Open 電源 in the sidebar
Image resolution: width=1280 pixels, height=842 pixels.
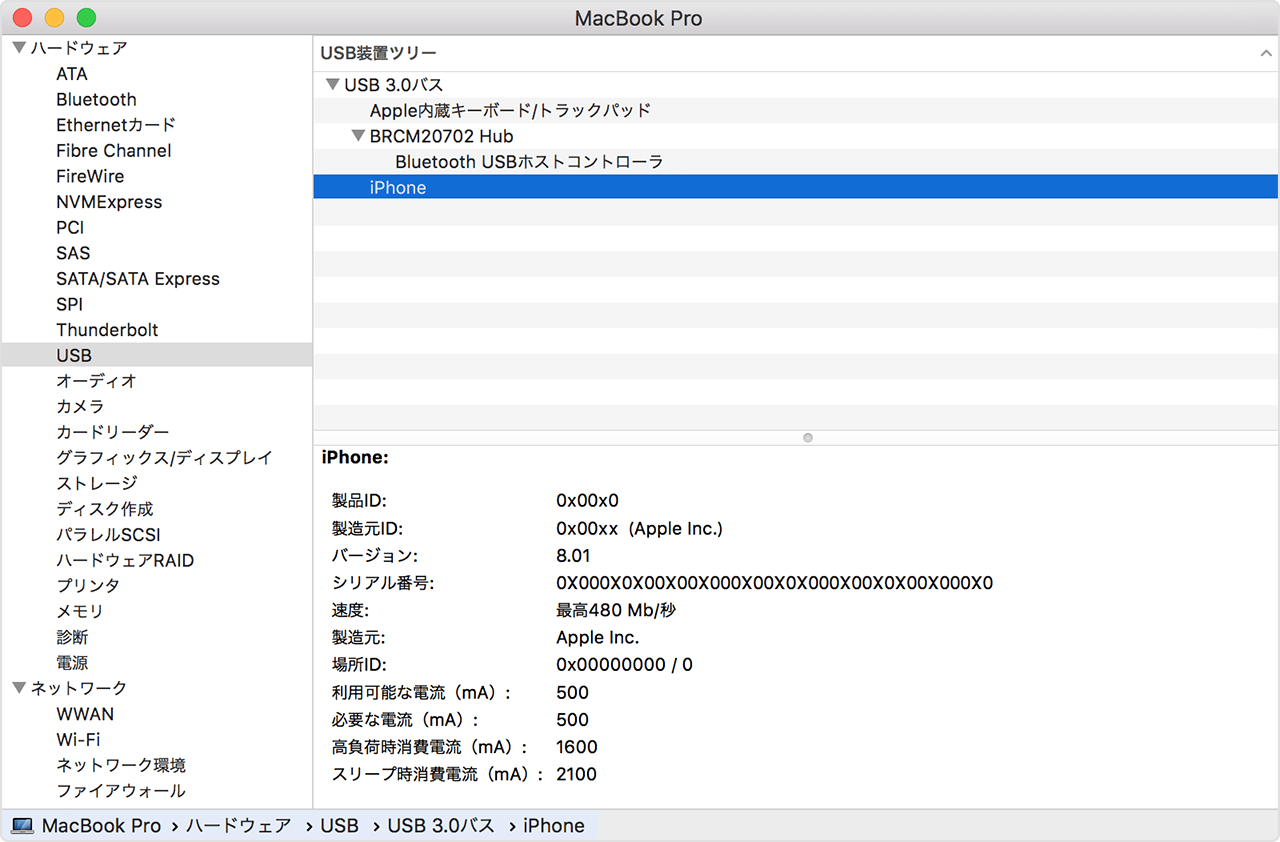pos(72,663)
